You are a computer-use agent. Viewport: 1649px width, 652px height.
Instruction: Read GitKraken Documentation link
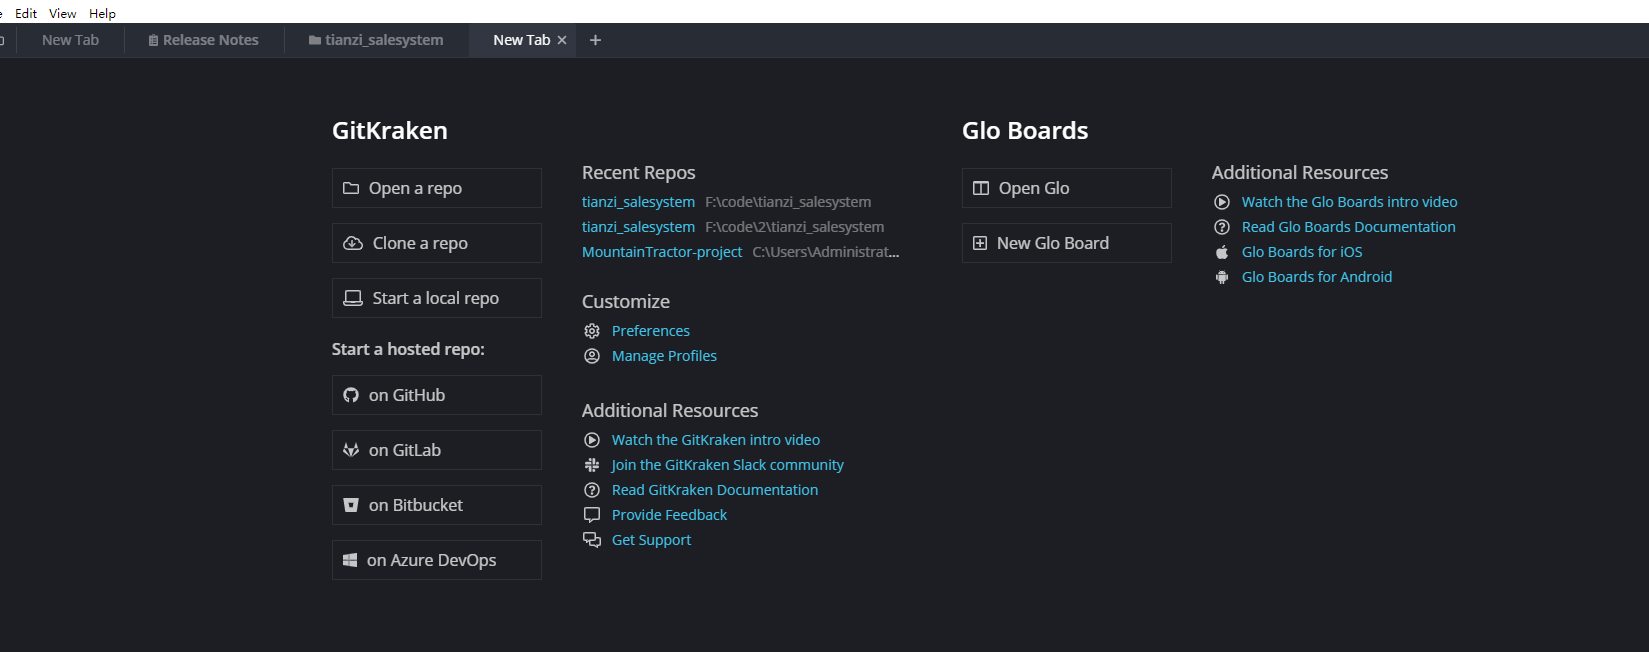coord(715,490)
